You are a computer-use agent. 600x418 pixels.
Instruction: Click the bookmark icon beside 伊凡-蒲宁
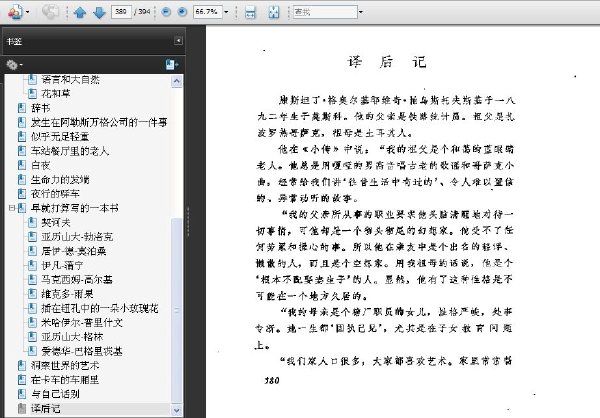pos(33,265)
